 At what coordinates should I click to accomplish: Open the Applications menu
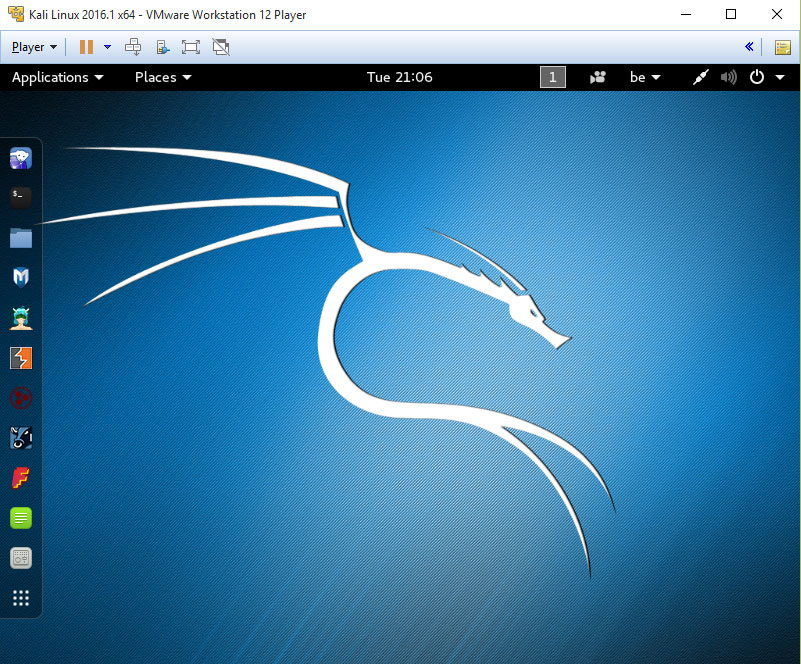pos(58,77)
